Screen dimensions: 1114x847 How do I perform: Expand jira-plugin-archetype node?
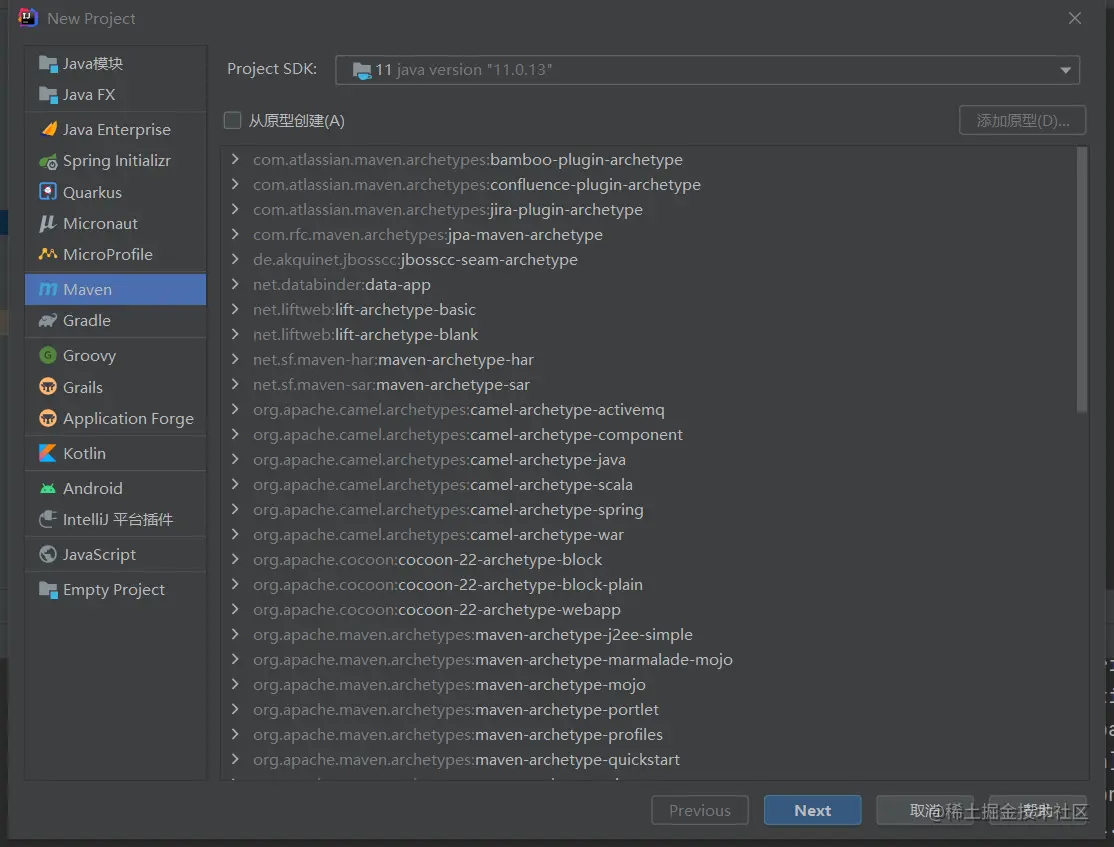coord(235,209)
